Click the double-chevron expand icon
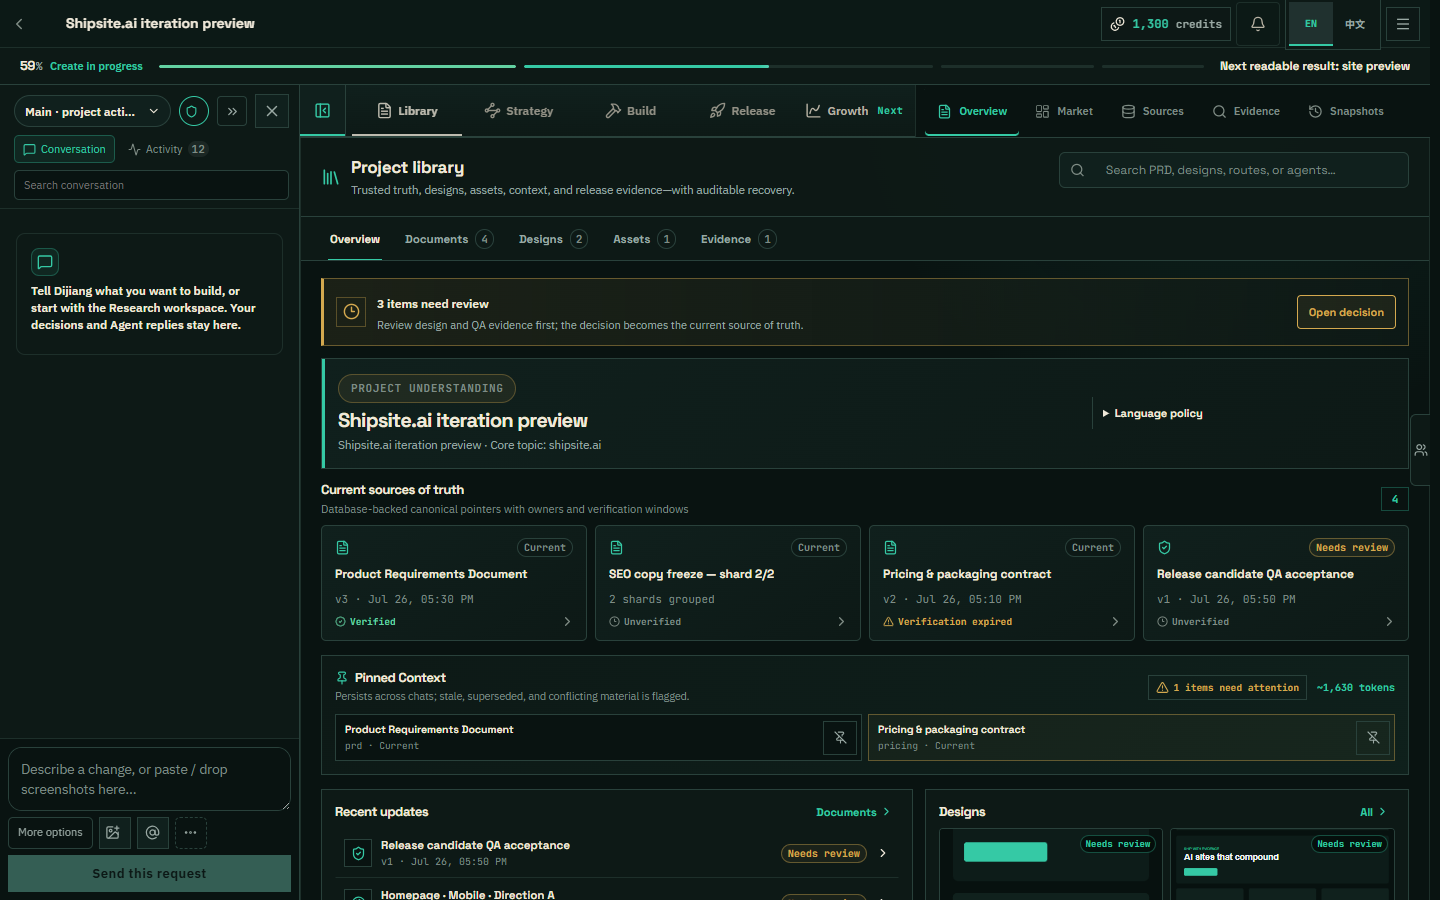 [232, 111]
